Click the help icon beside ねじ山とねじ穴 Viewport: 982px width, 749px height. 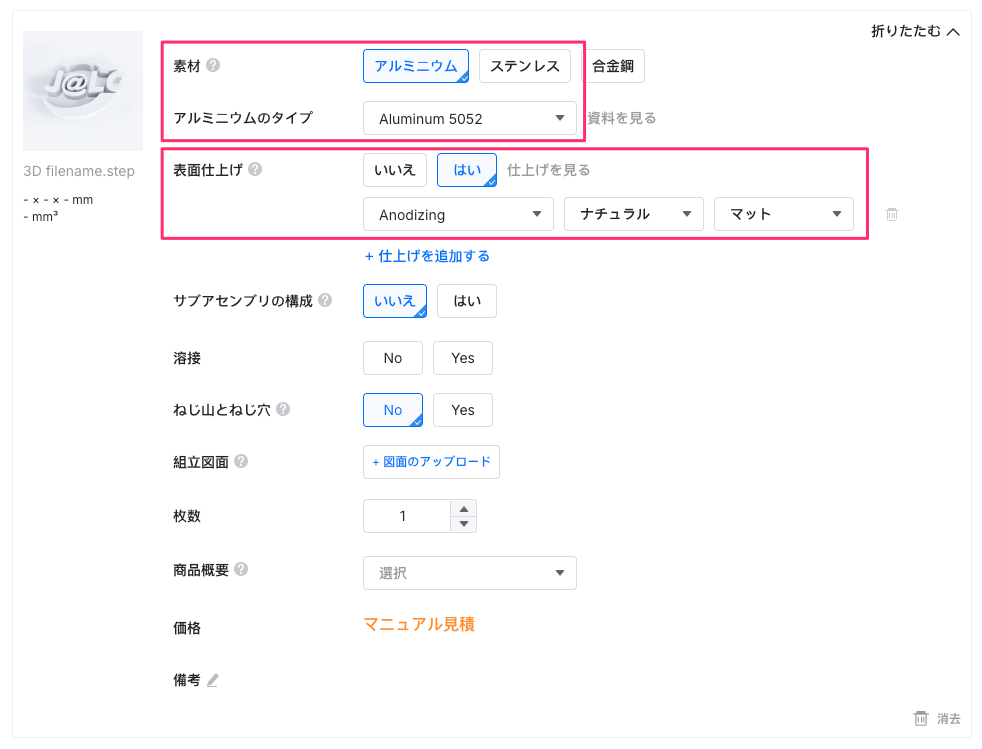pyautogui.click(x=283, y=409)
